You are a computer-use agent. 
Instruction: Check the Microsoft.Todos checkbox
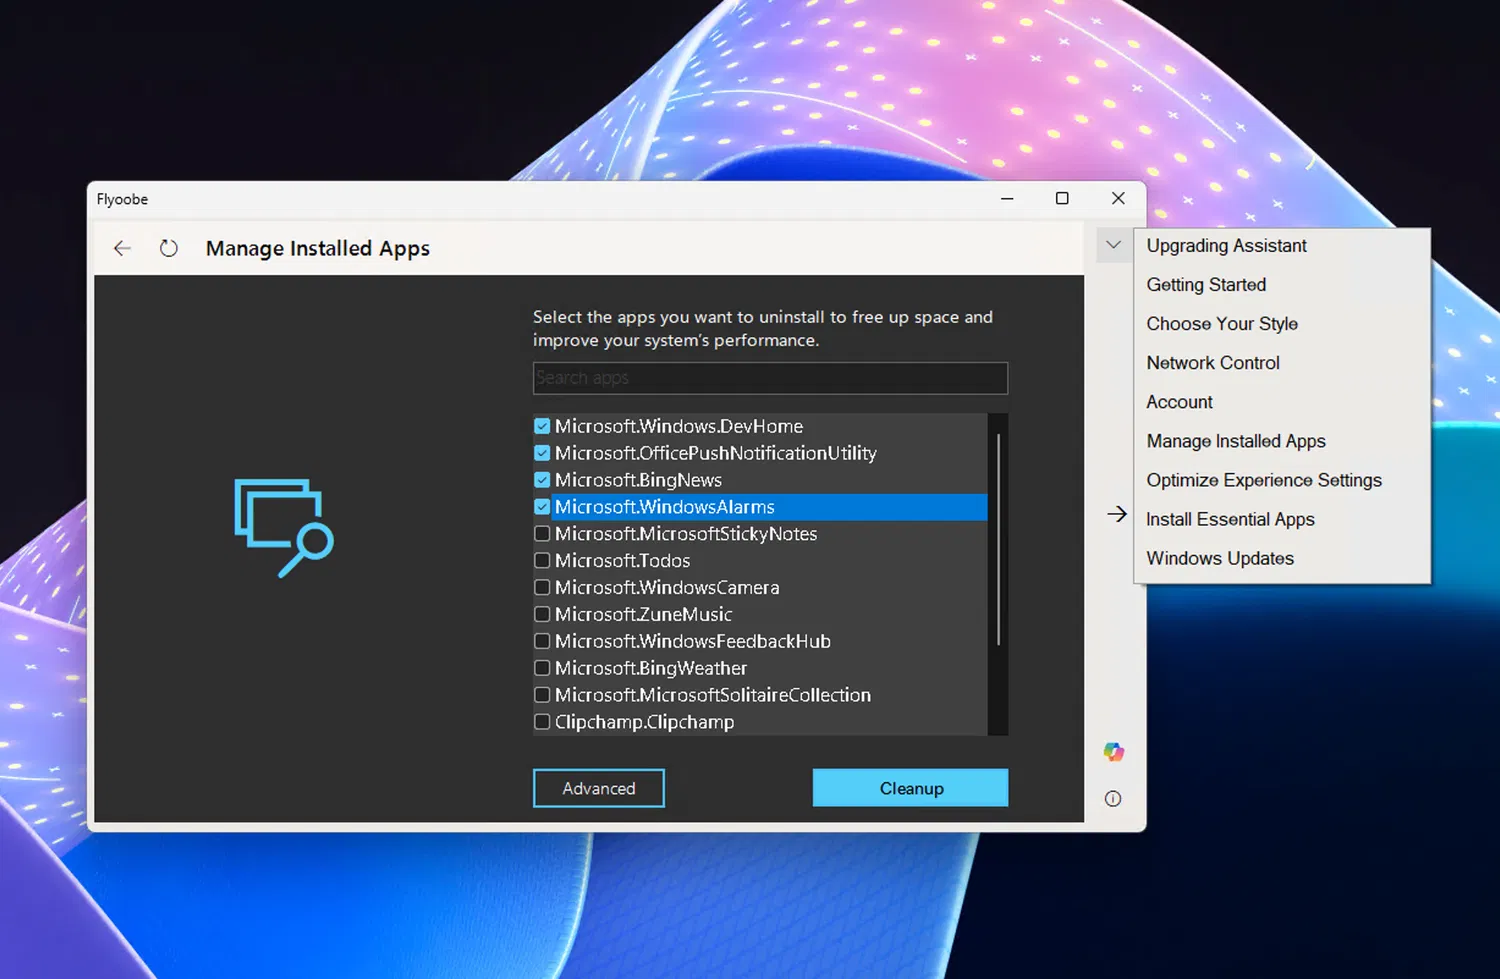point(542,560)
